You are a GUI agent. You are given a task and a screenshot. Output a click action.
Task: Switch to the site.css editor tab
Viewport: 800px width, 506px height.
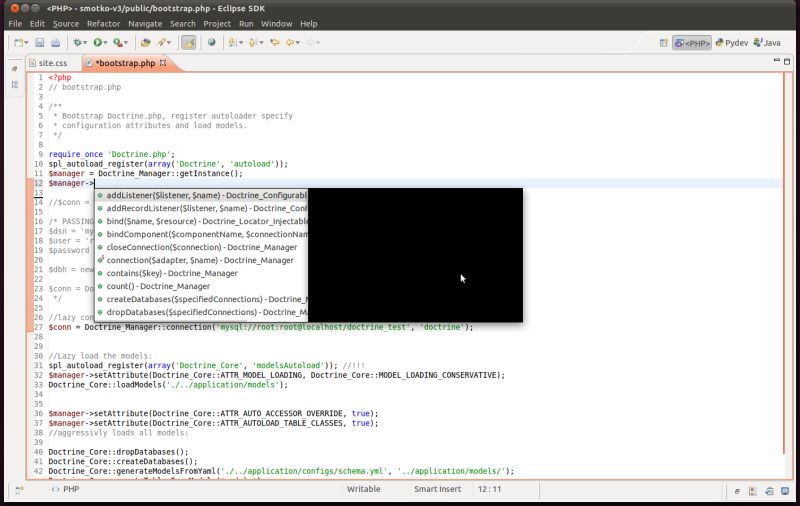(x=48, y=63)
